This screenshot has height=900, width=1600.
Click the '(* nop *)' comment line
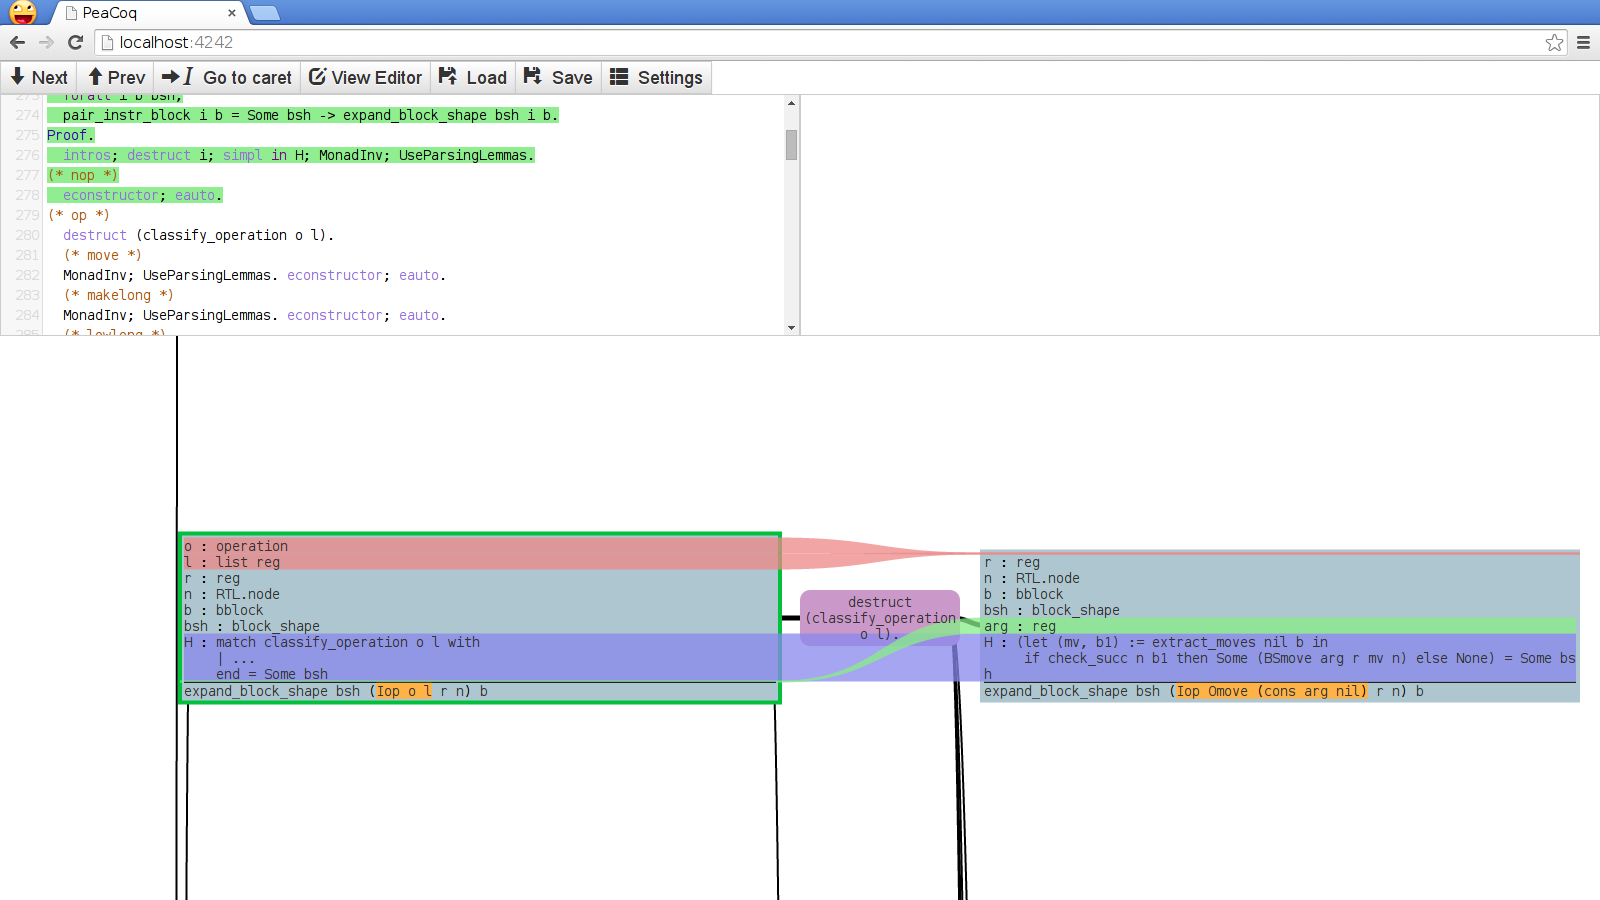tap(82, 175)
